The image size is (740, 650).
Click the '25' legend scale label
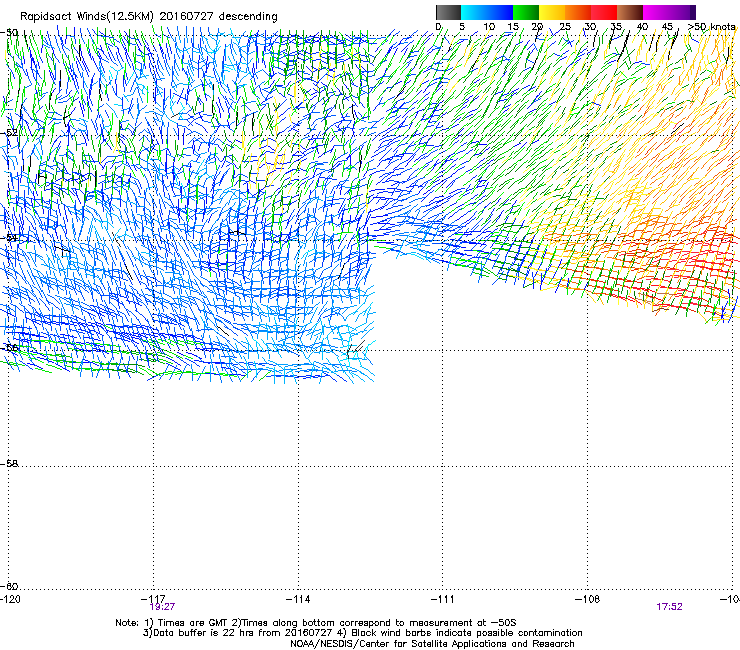pyautogui.click(x=565, y=27)
